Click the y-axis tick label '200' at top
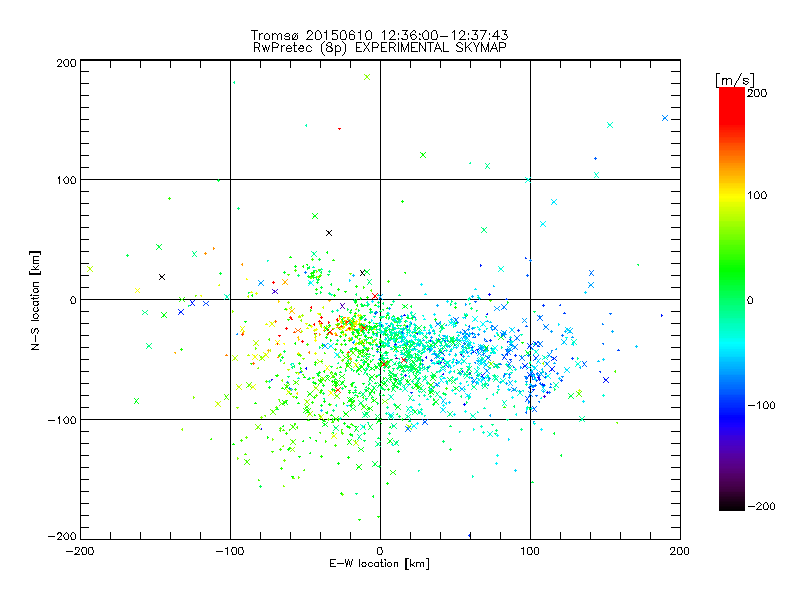This screenshot has width=800, height=600. (66, 63)
